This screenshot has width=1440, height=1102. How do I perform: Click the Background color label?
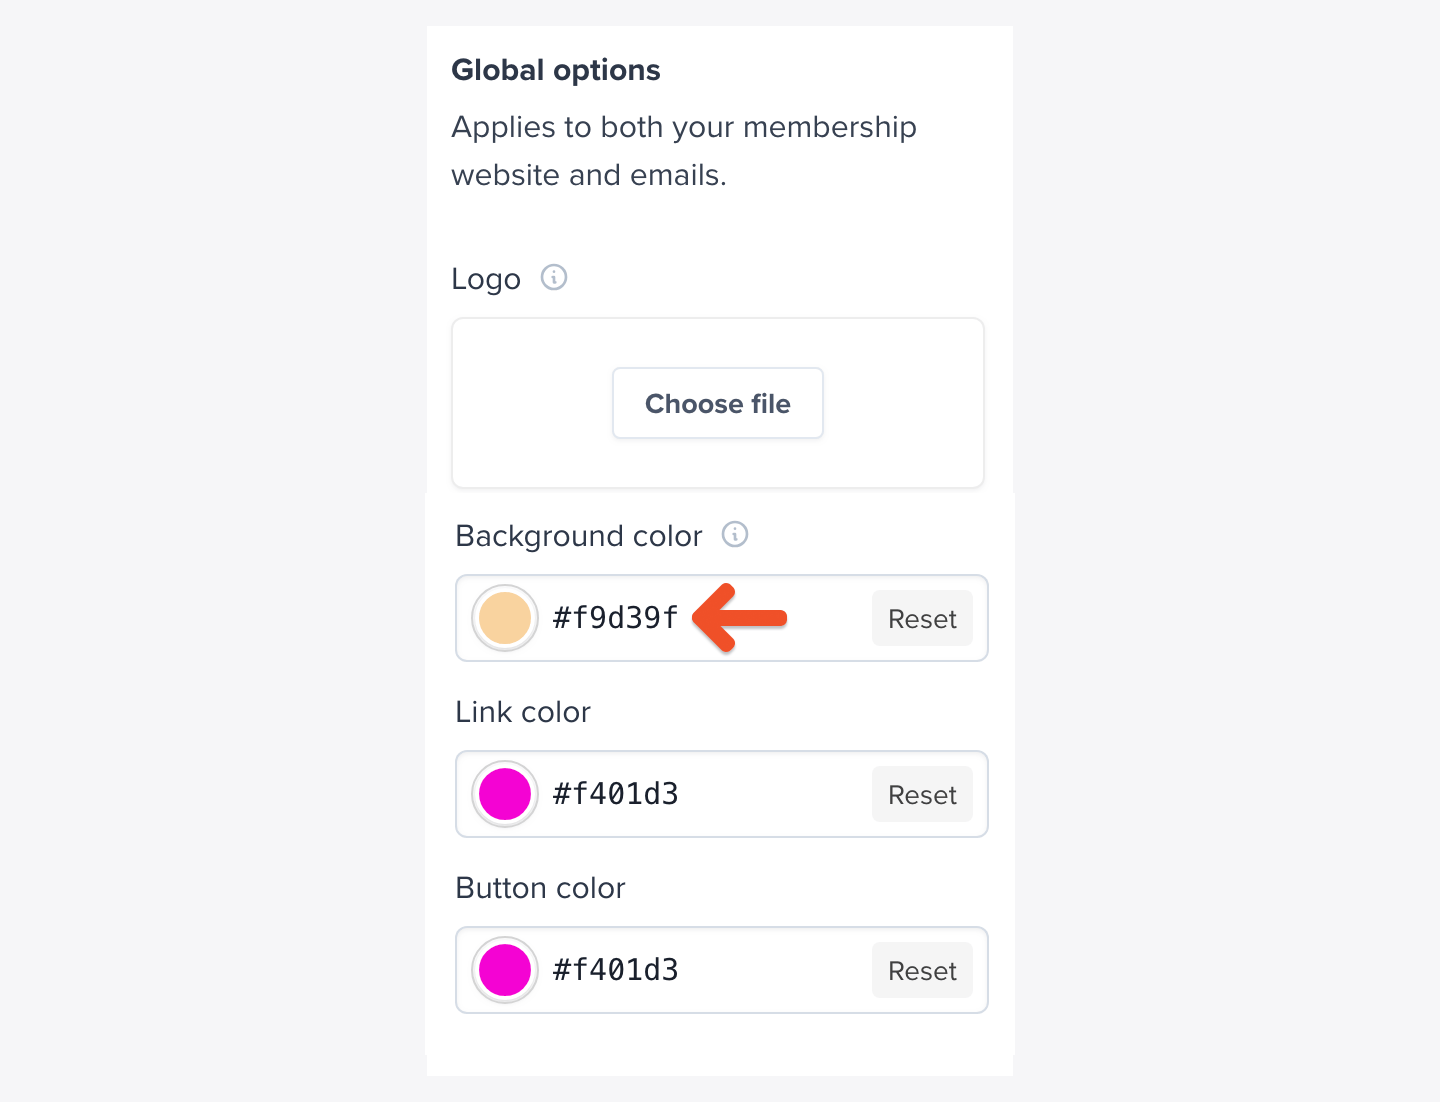click(579, 536)
